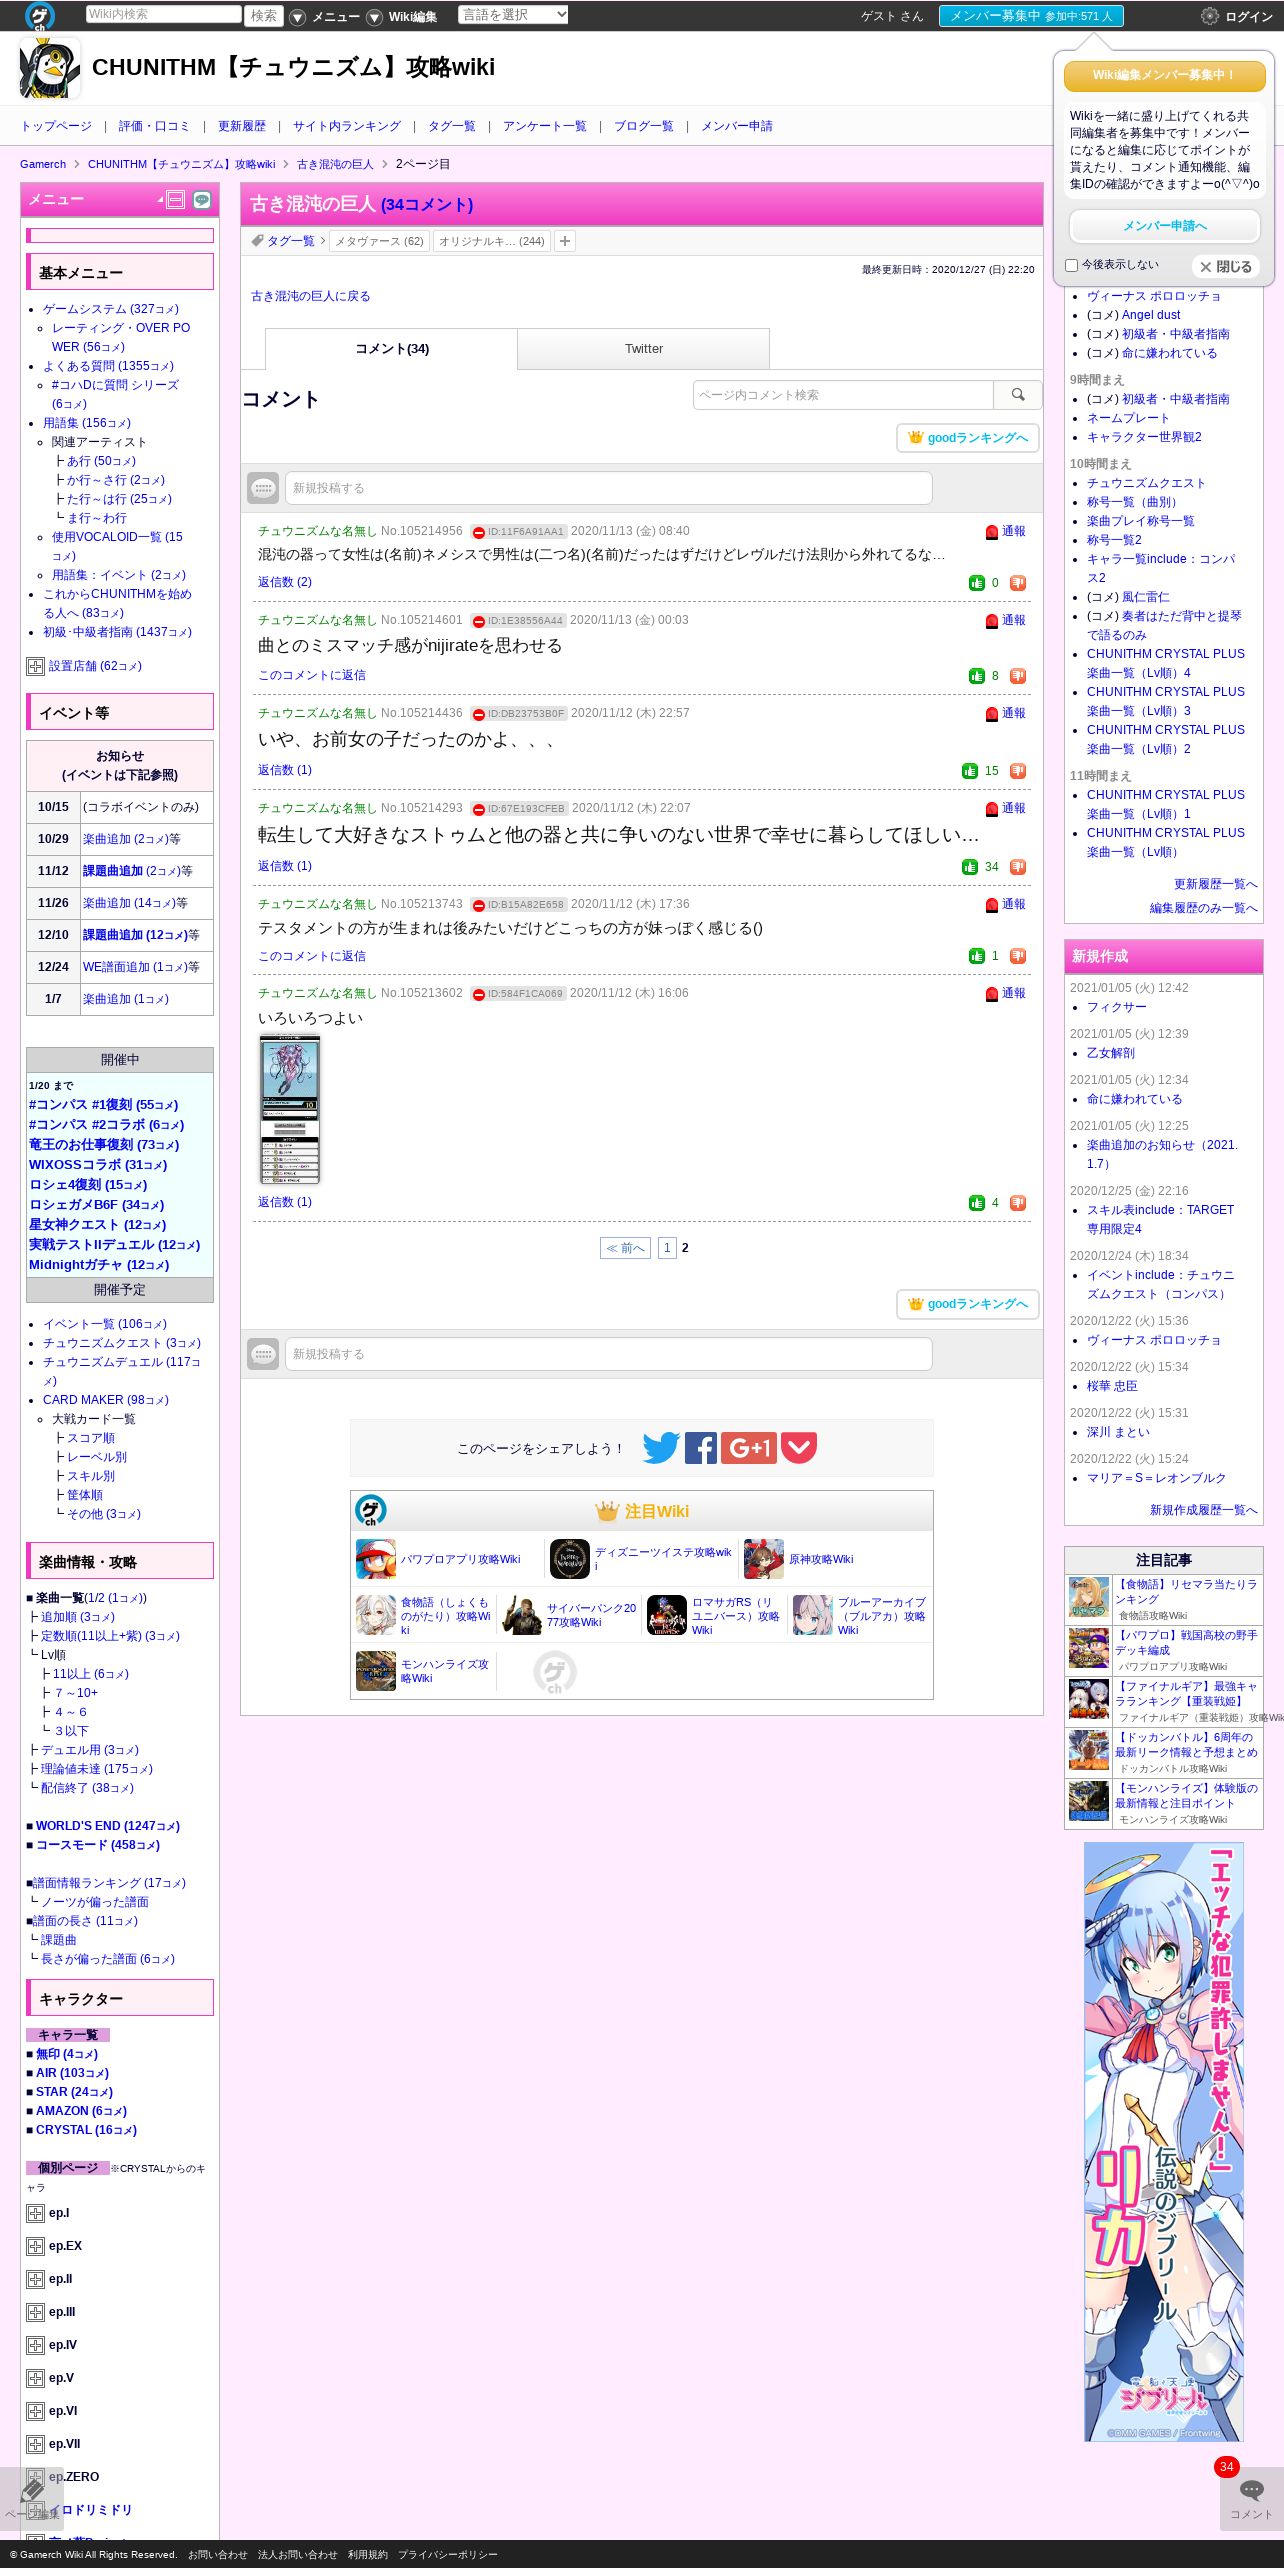Switch to the コメント(34) tab
The width and height of the screenshot is (1284, 2568).
click(x=392, y=349)
